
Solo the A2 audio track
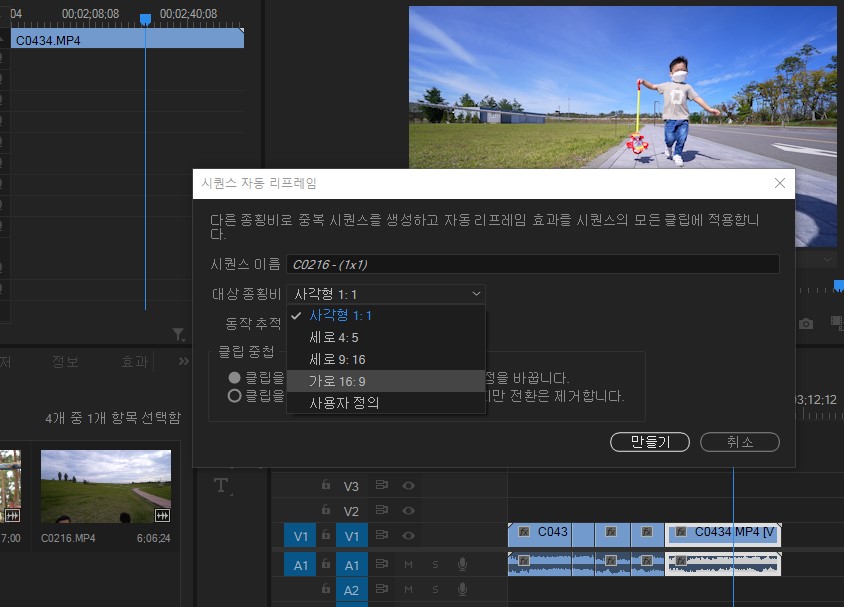435,590
